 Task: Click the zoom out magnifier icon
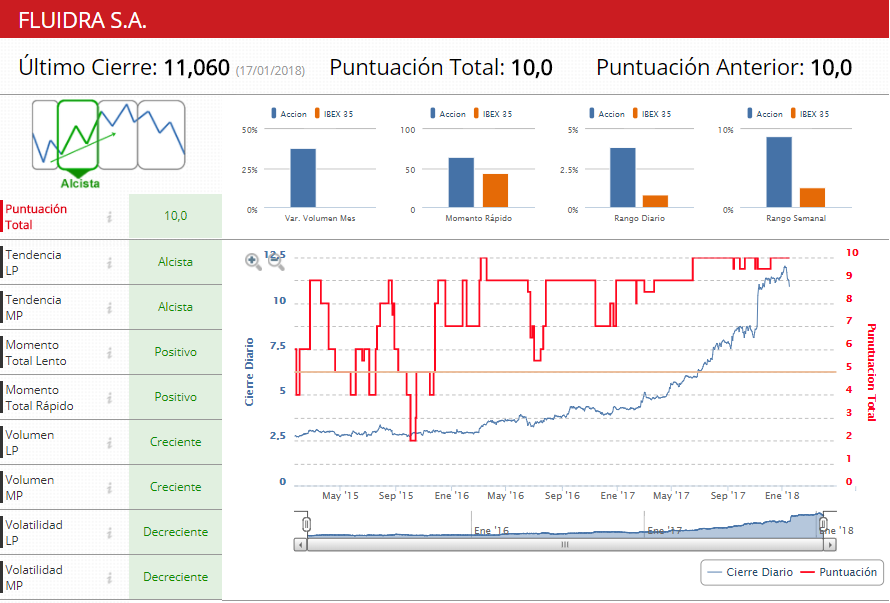[x=275, y=261]
